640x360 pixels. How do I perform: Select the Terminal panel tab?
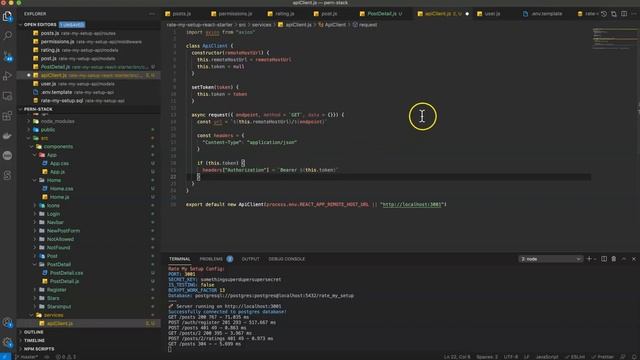[180, 259]
